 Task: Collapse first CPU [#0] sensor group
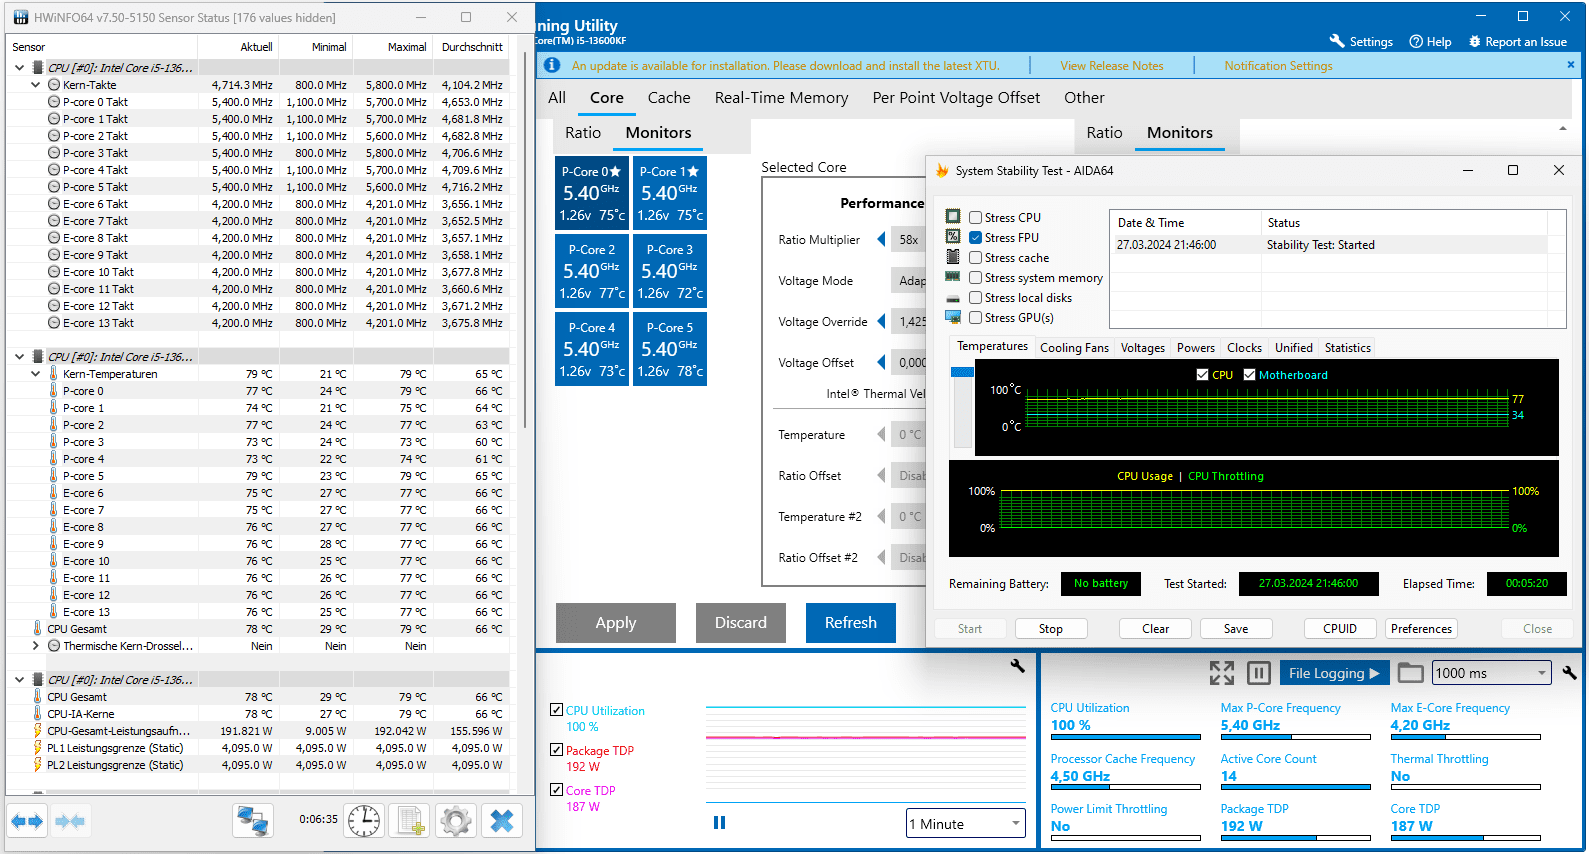20,67
